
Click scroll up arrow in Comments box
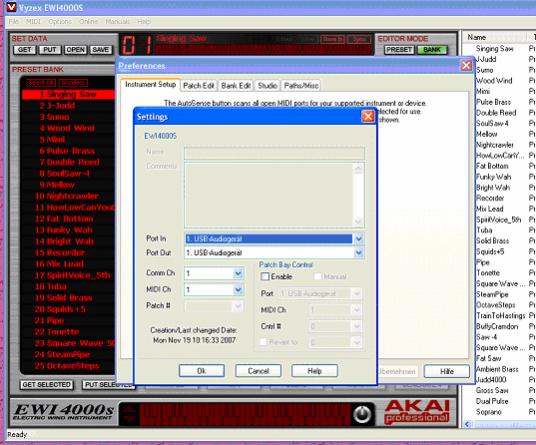coord(358,169)
